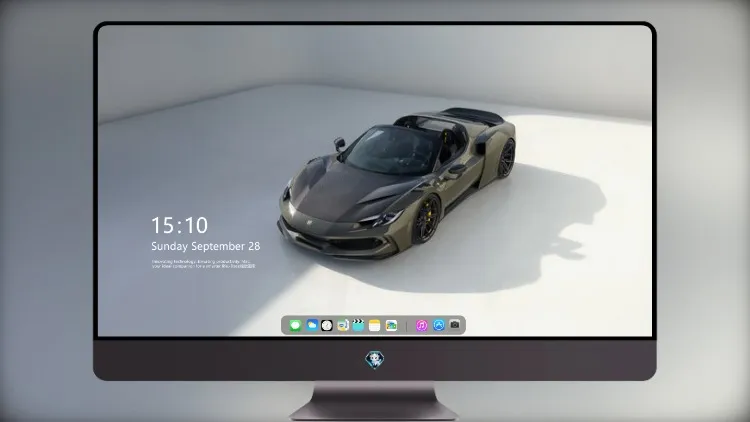Open the blue App Store icon
The image size is (750, 422).
[x=439, y=325]
